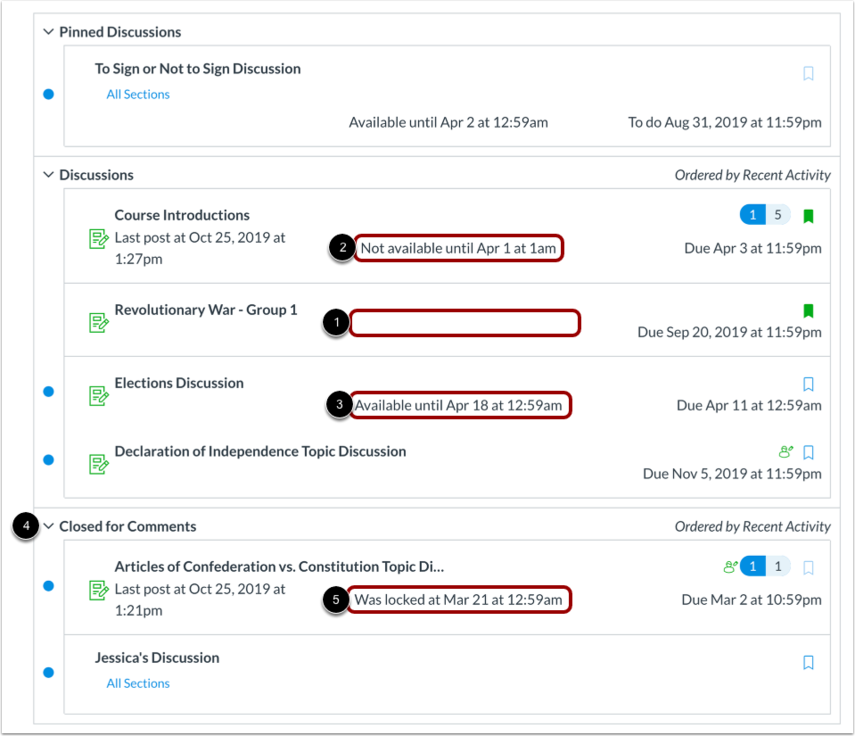This screenshot has width=855, height=736.
Task: Click 'Last post at Oct 25, 2019 at 1:21pm' text
Action: (200, 600)
